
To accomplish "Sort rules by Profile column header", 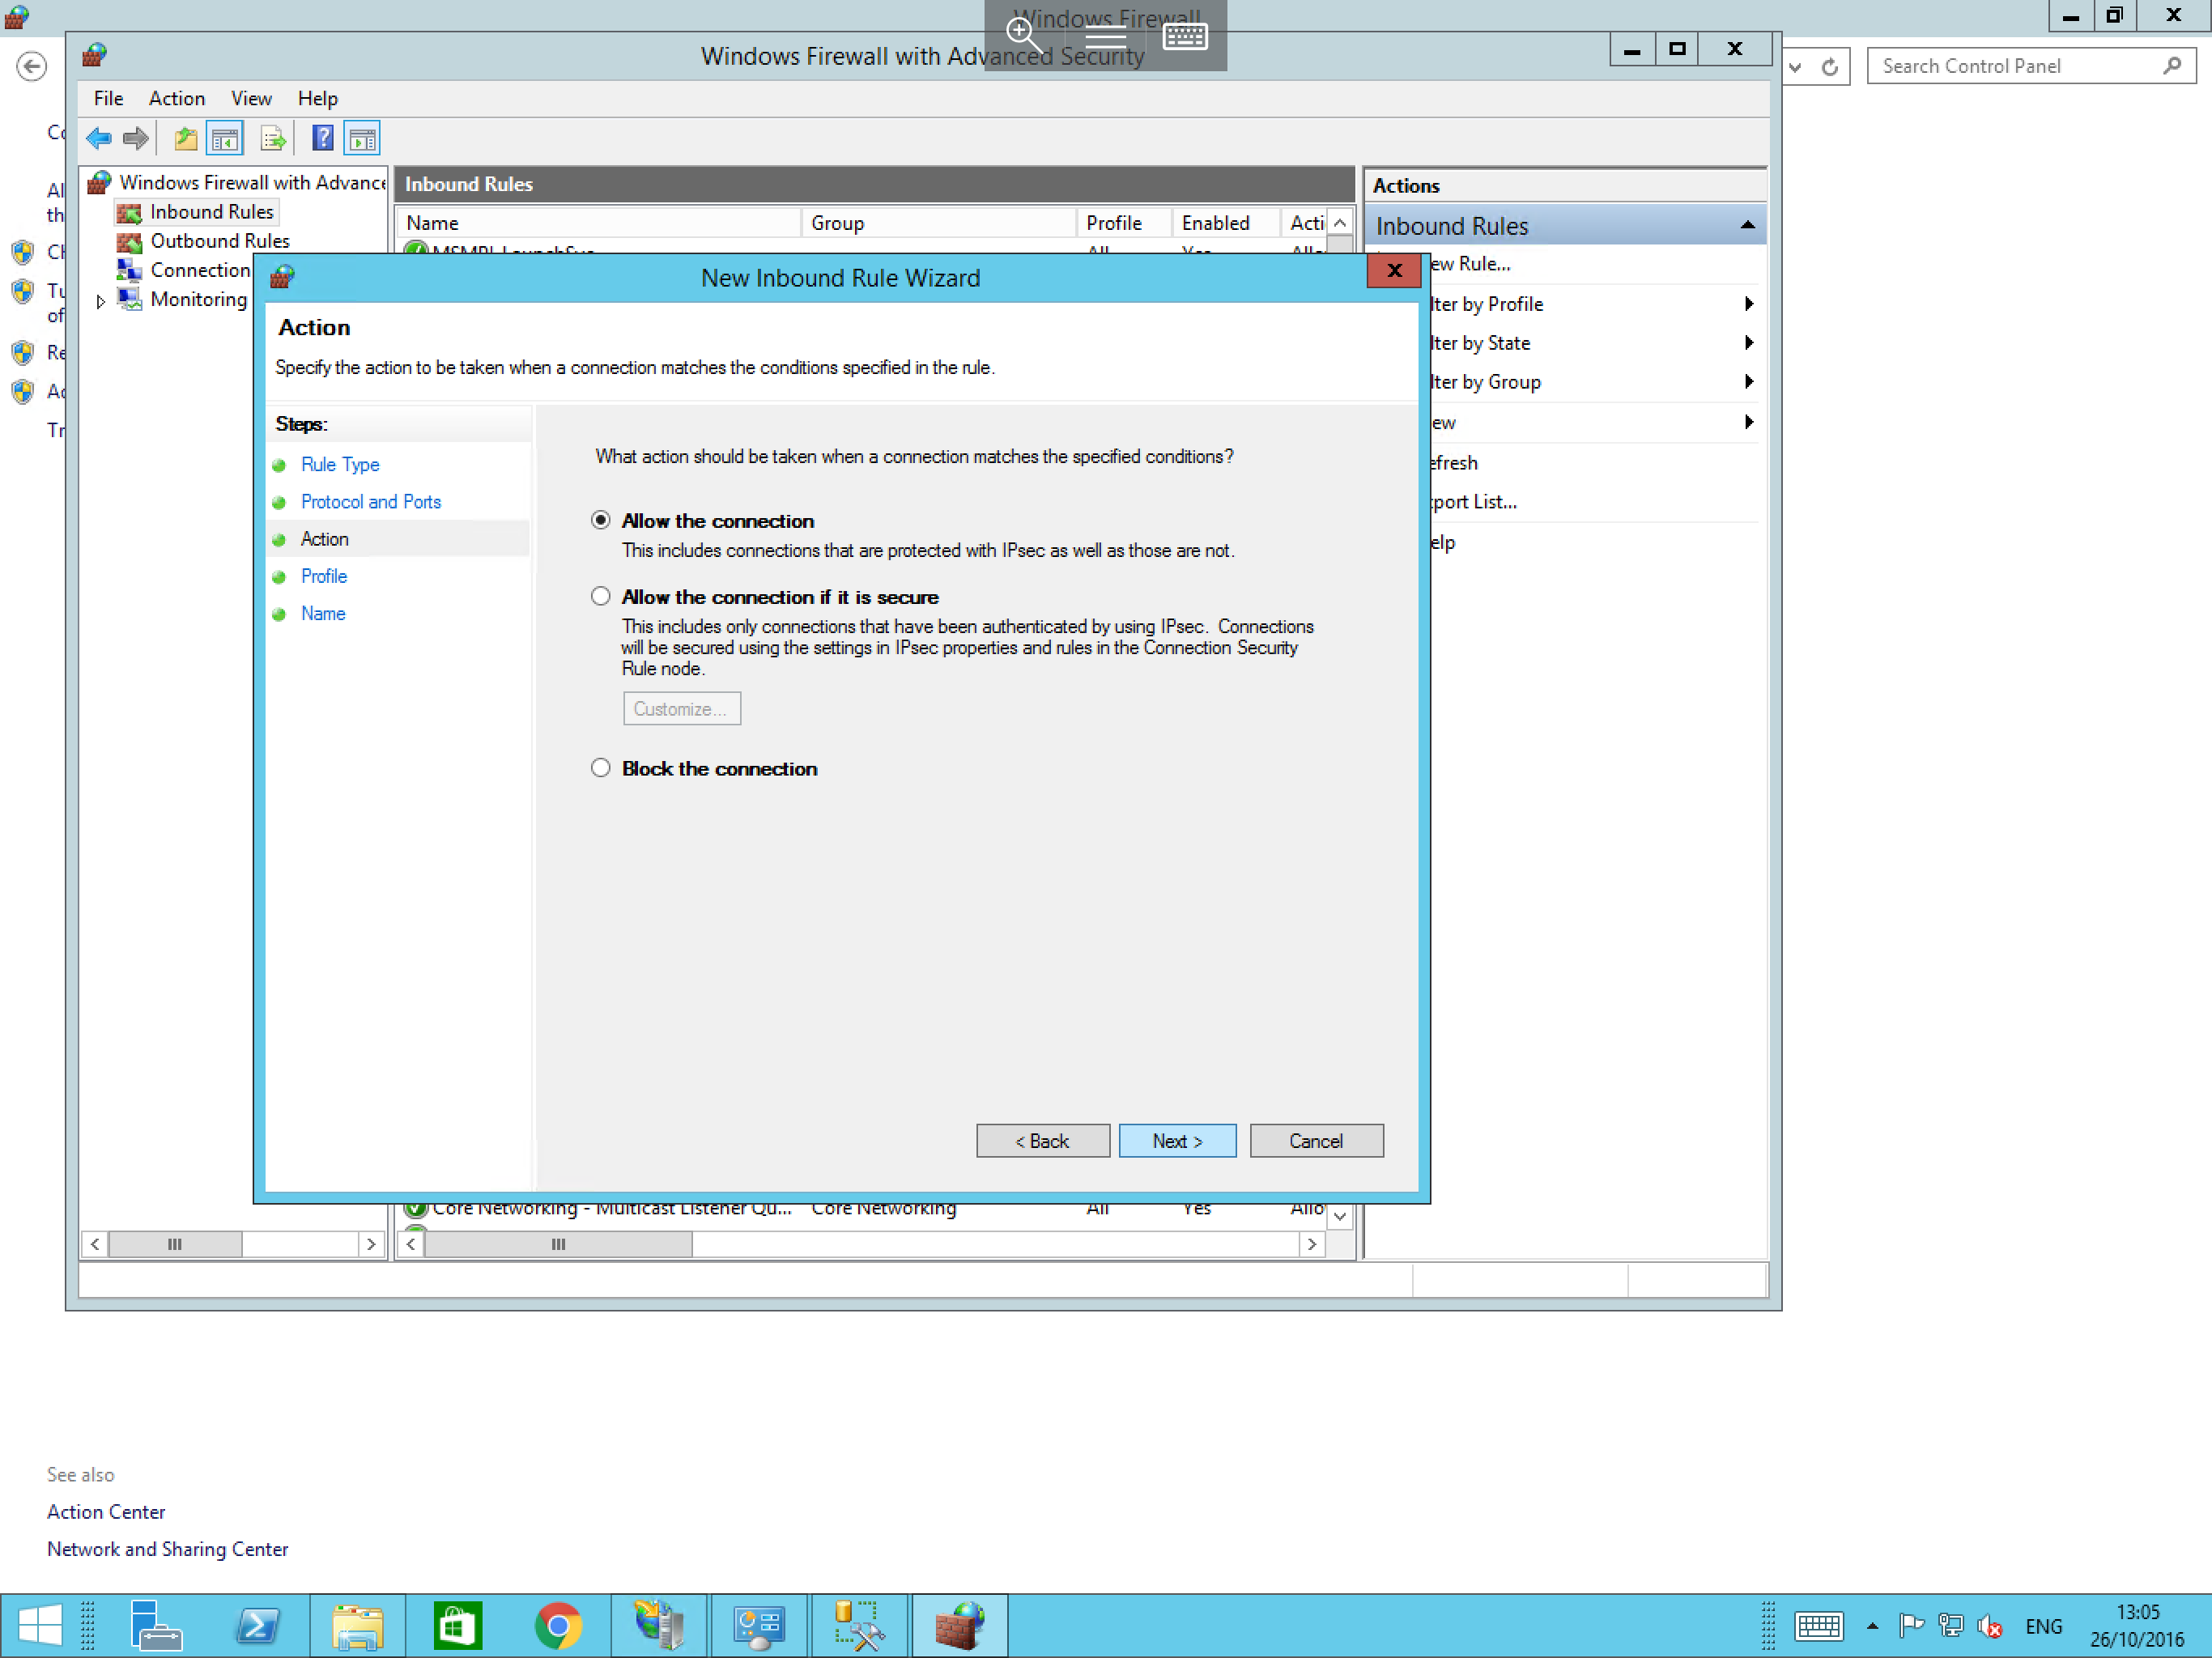I will pos(1123,223).
